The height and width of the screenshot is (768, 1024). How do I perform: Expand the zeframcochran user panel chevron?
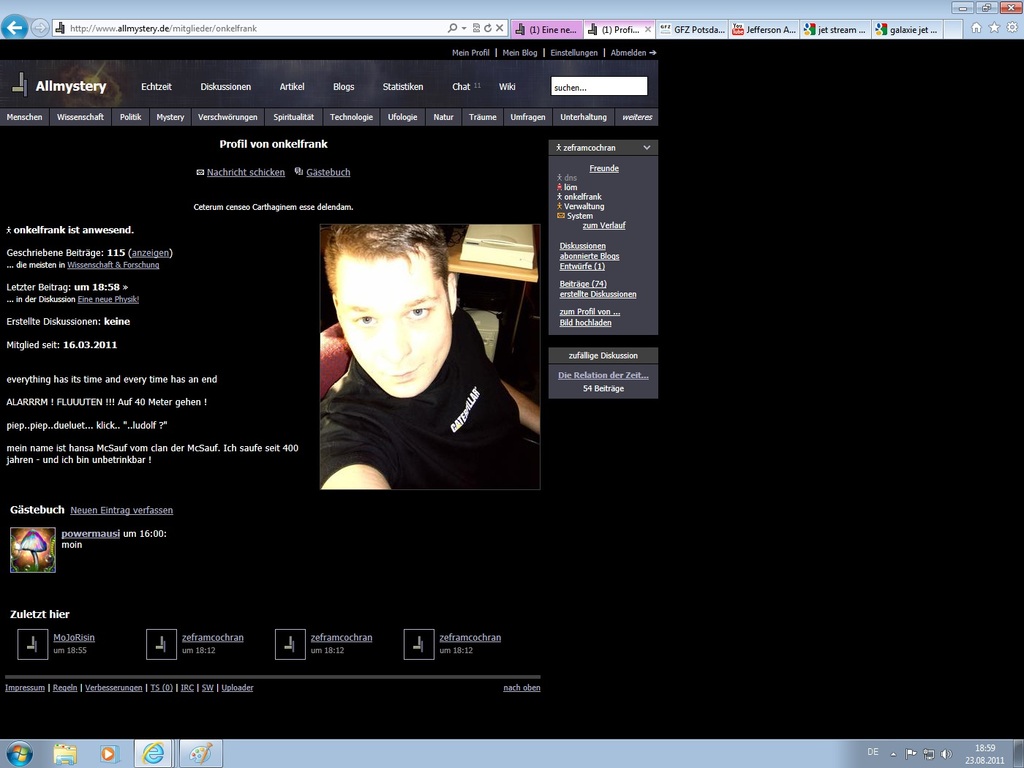[647, 148]
